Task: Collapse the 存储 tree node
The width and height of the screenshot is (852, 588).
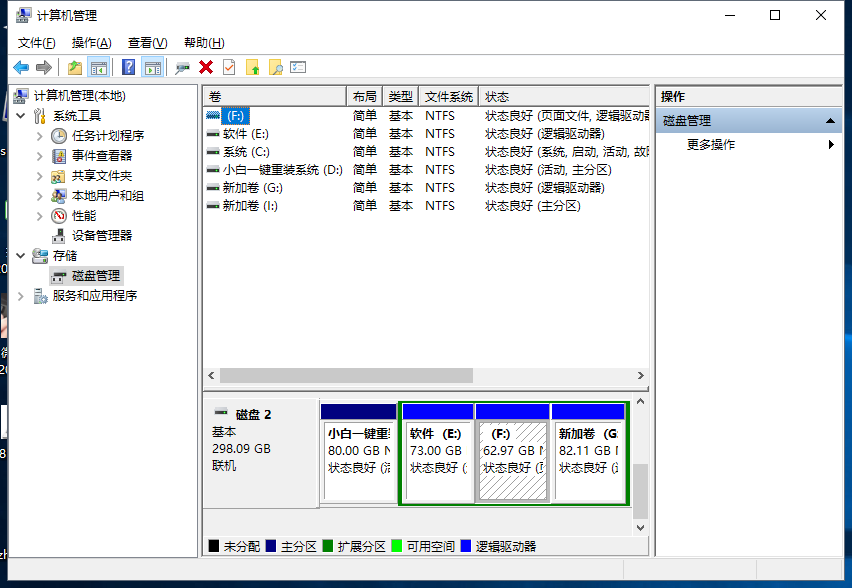Action: coord(21,256)
